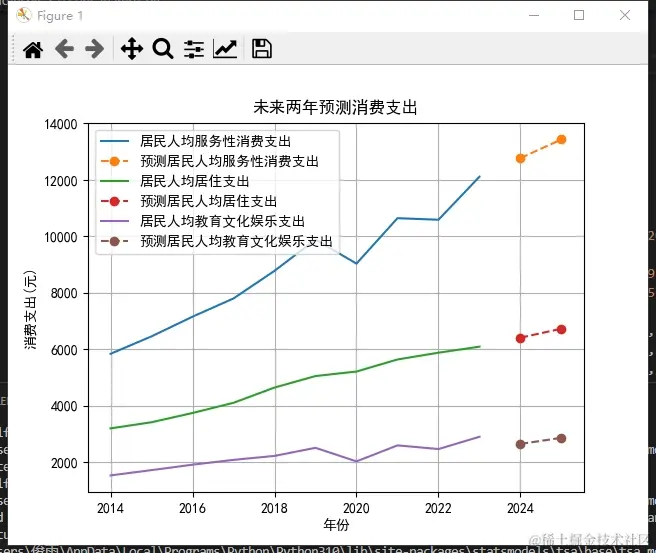Click the y-axis tick label 6000
The width and height of the screenshot is (656, 553).
pos(64,350)
